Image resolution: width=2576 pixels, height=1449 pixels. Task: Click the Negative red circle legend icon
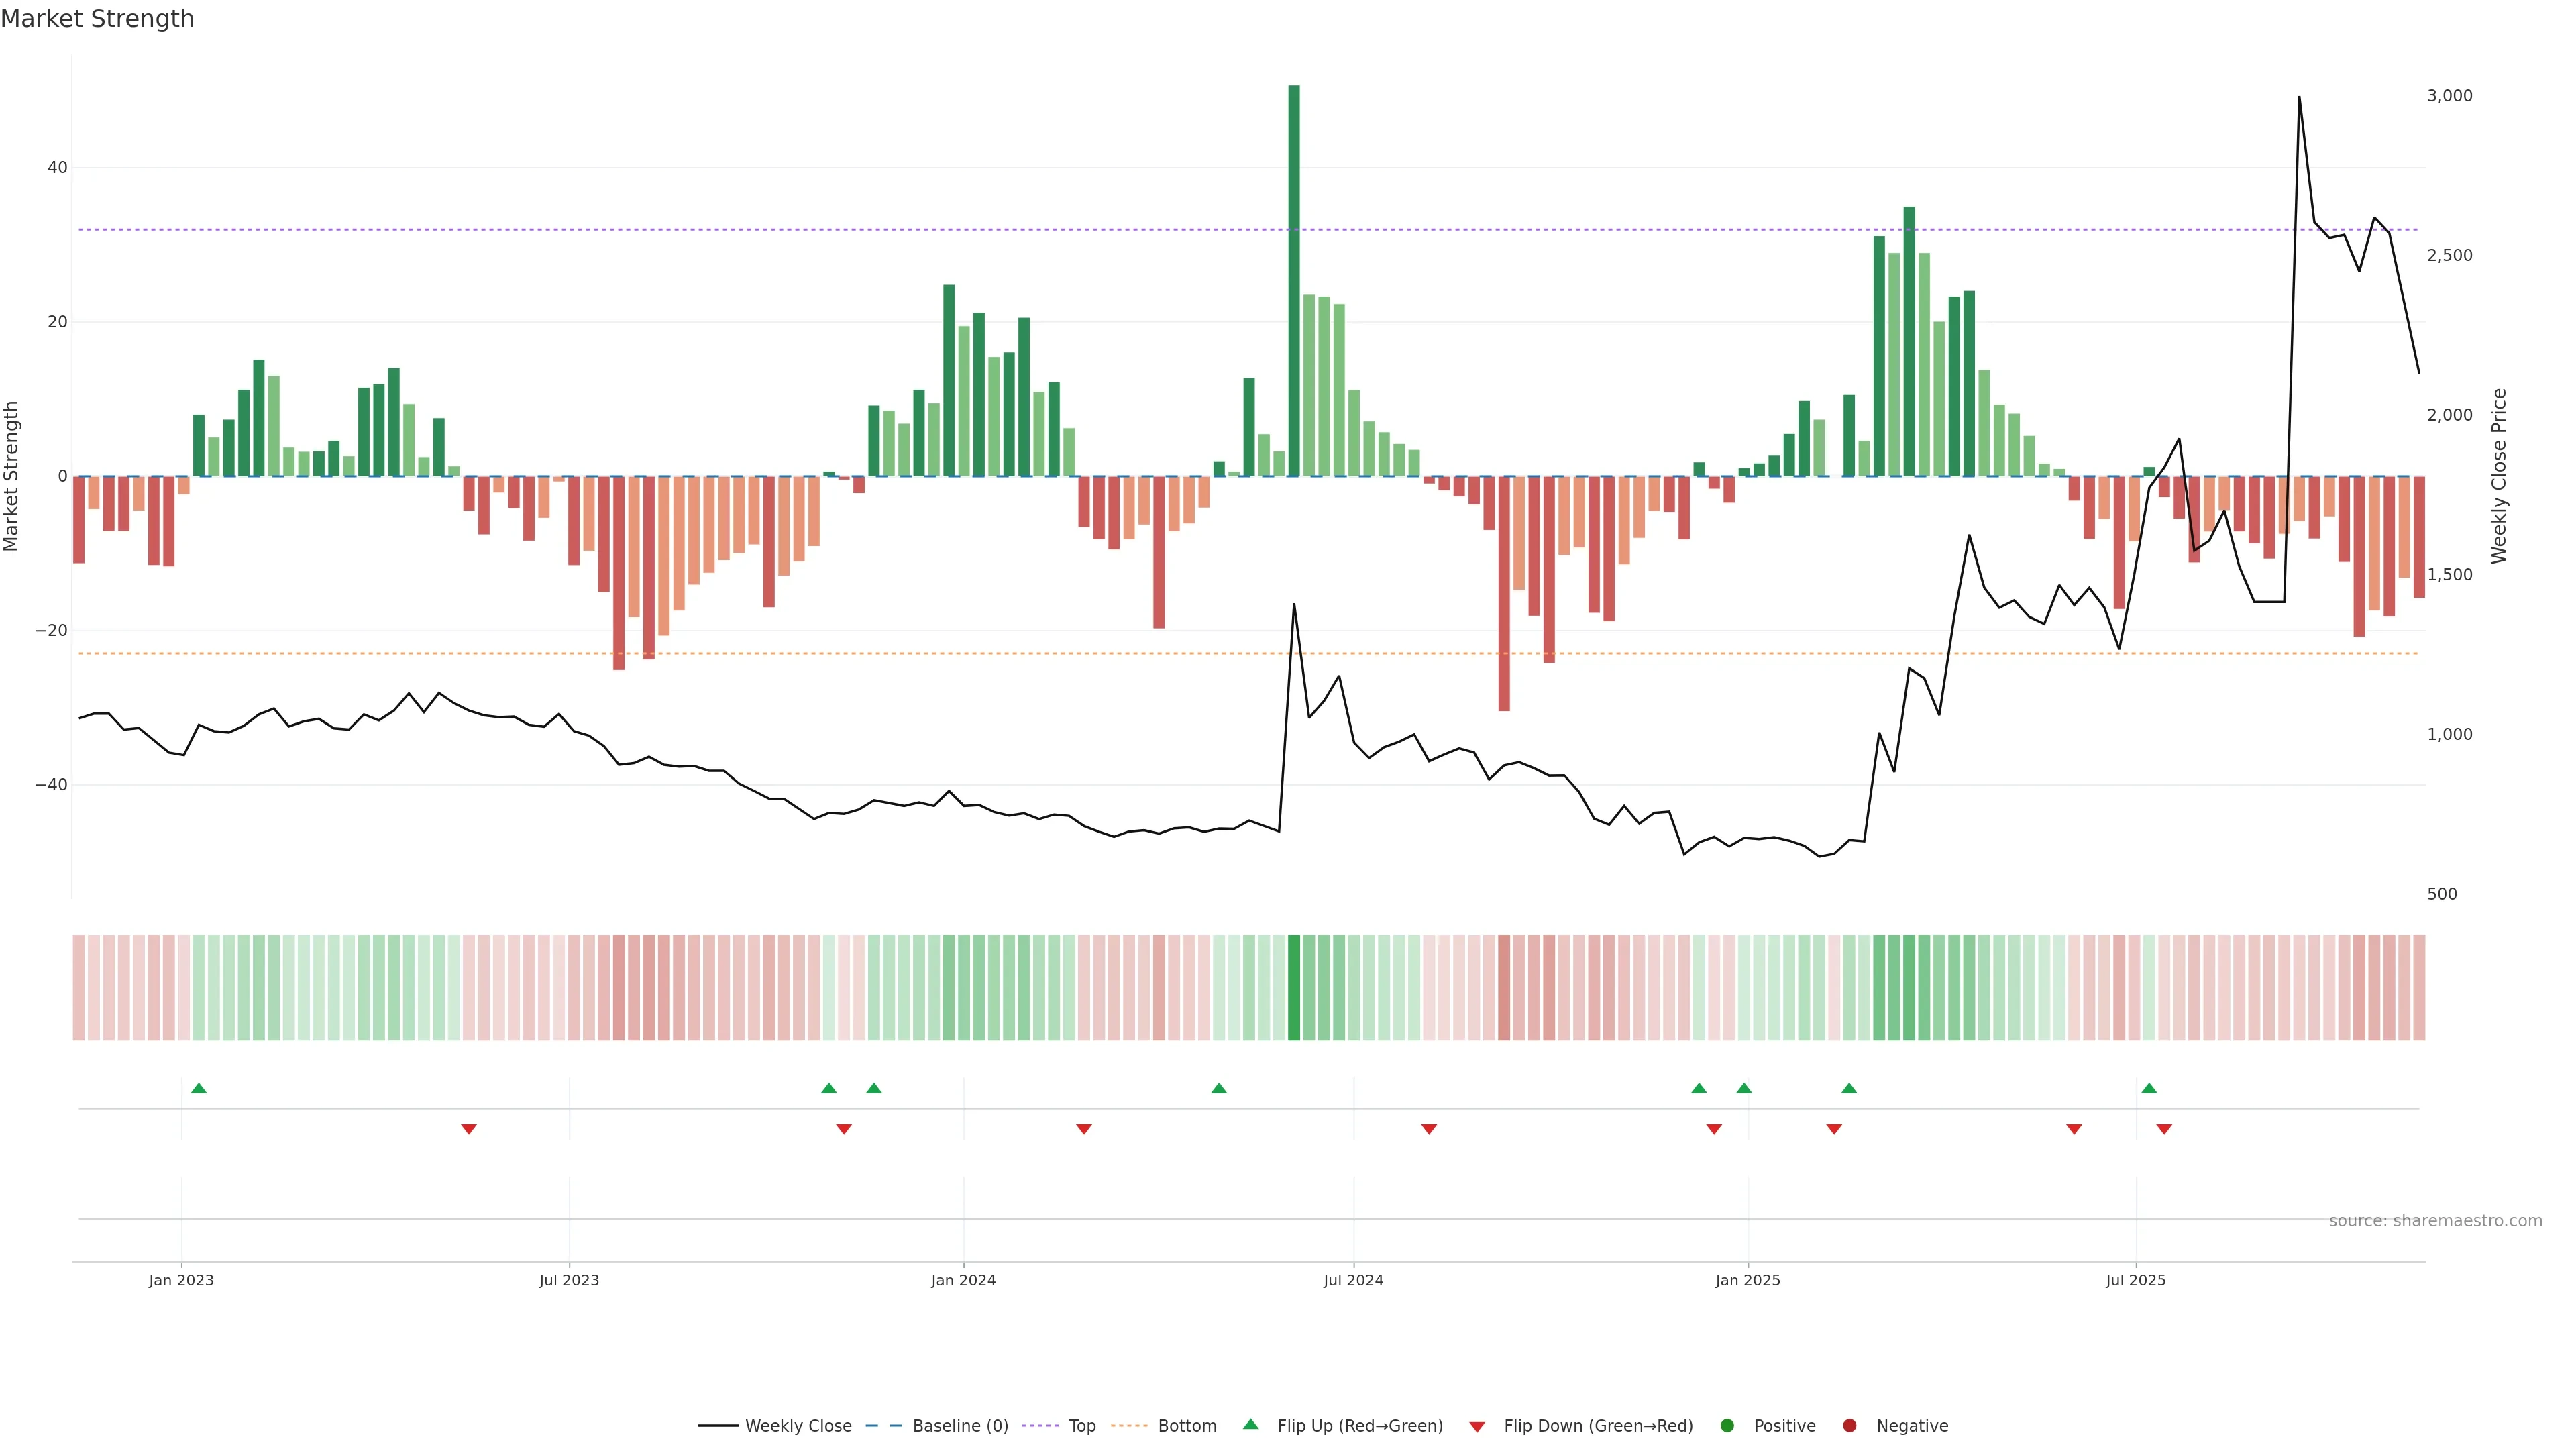[x=1849, y=1425]
